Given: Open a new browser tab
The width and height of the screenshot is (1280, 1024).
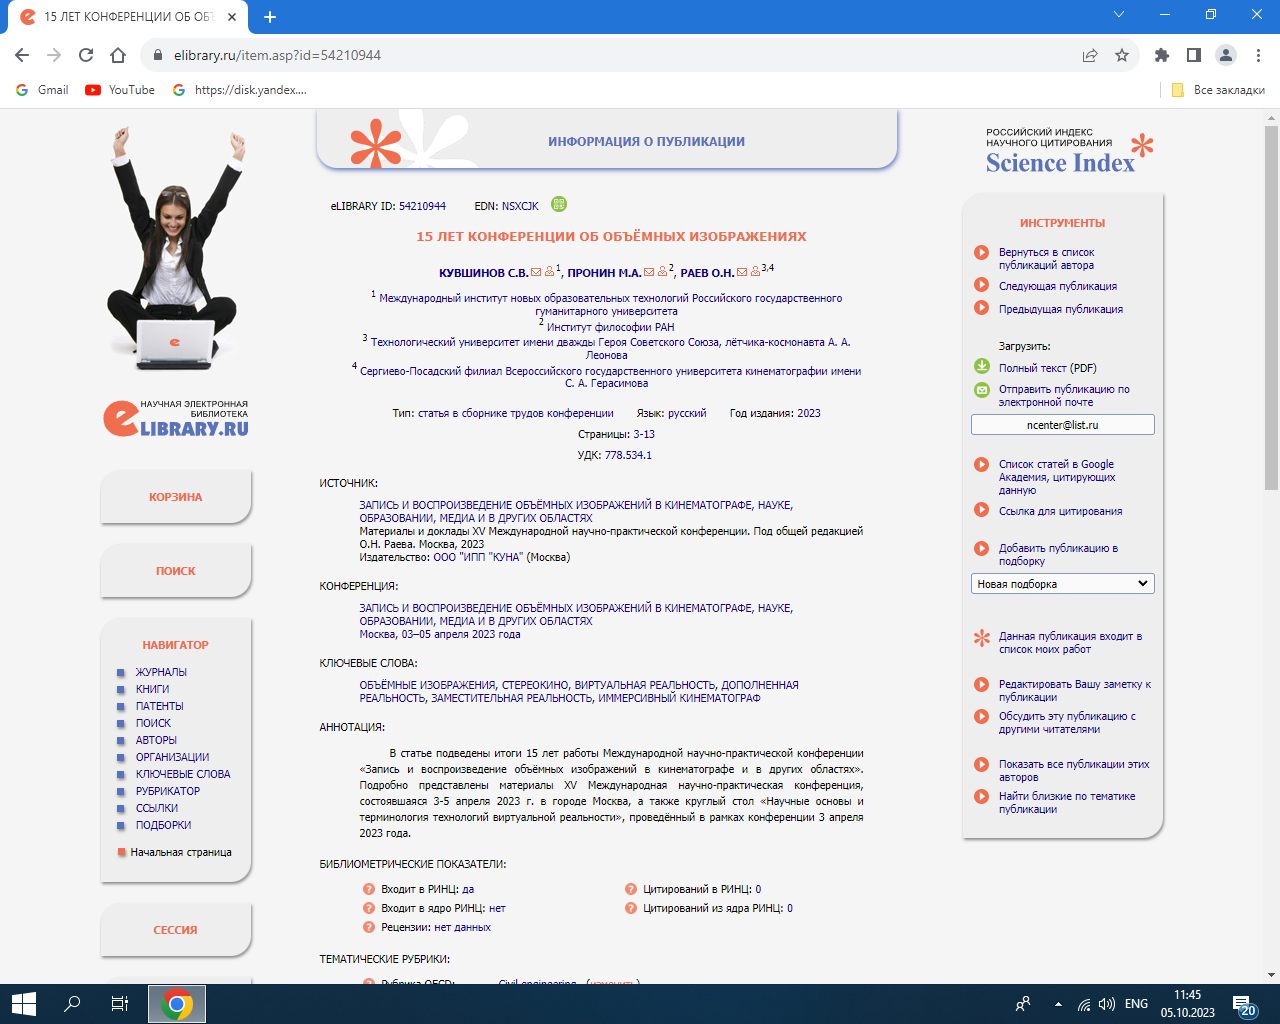Looking at the screenshot, I should pos(270,17).
